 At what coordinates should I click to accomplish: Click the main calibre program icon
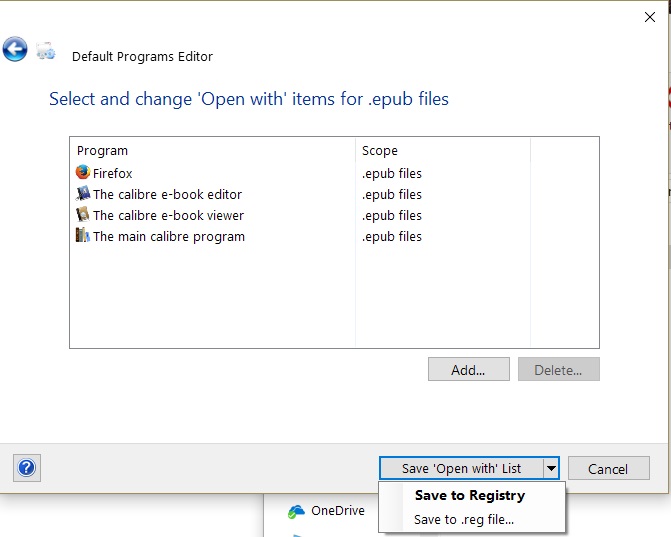(x=83, y=236)
